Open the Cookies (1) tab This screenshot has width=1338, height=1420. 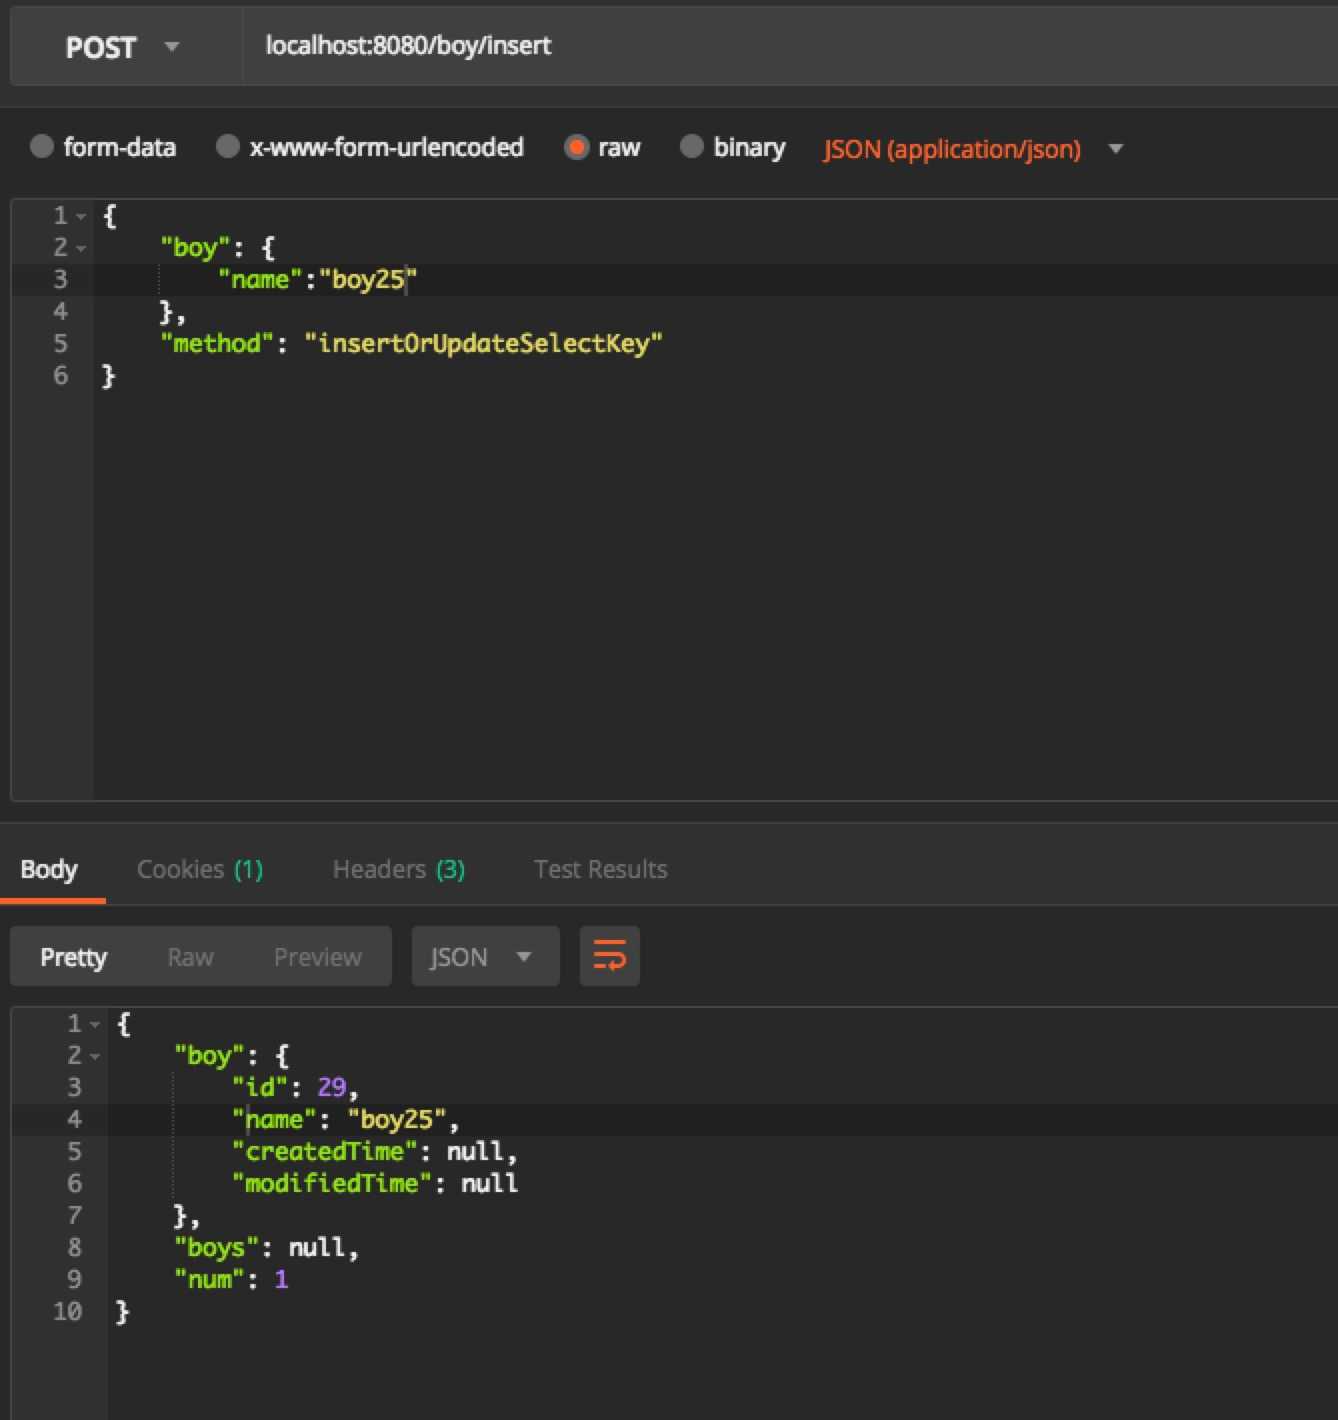pyautogui.click(x=200, y=869)
